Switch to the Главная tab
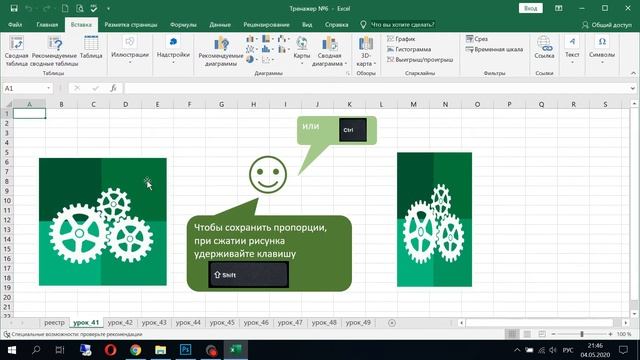Viewport: 640px width, 360px height. point(47,24)
